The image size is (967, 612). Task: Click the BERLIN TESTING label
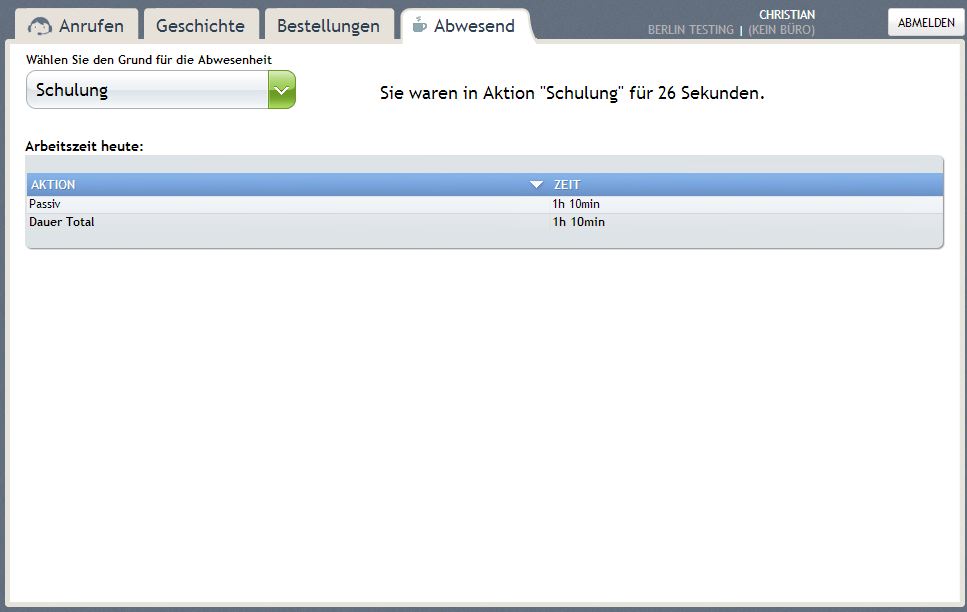[x=691, y=30]
